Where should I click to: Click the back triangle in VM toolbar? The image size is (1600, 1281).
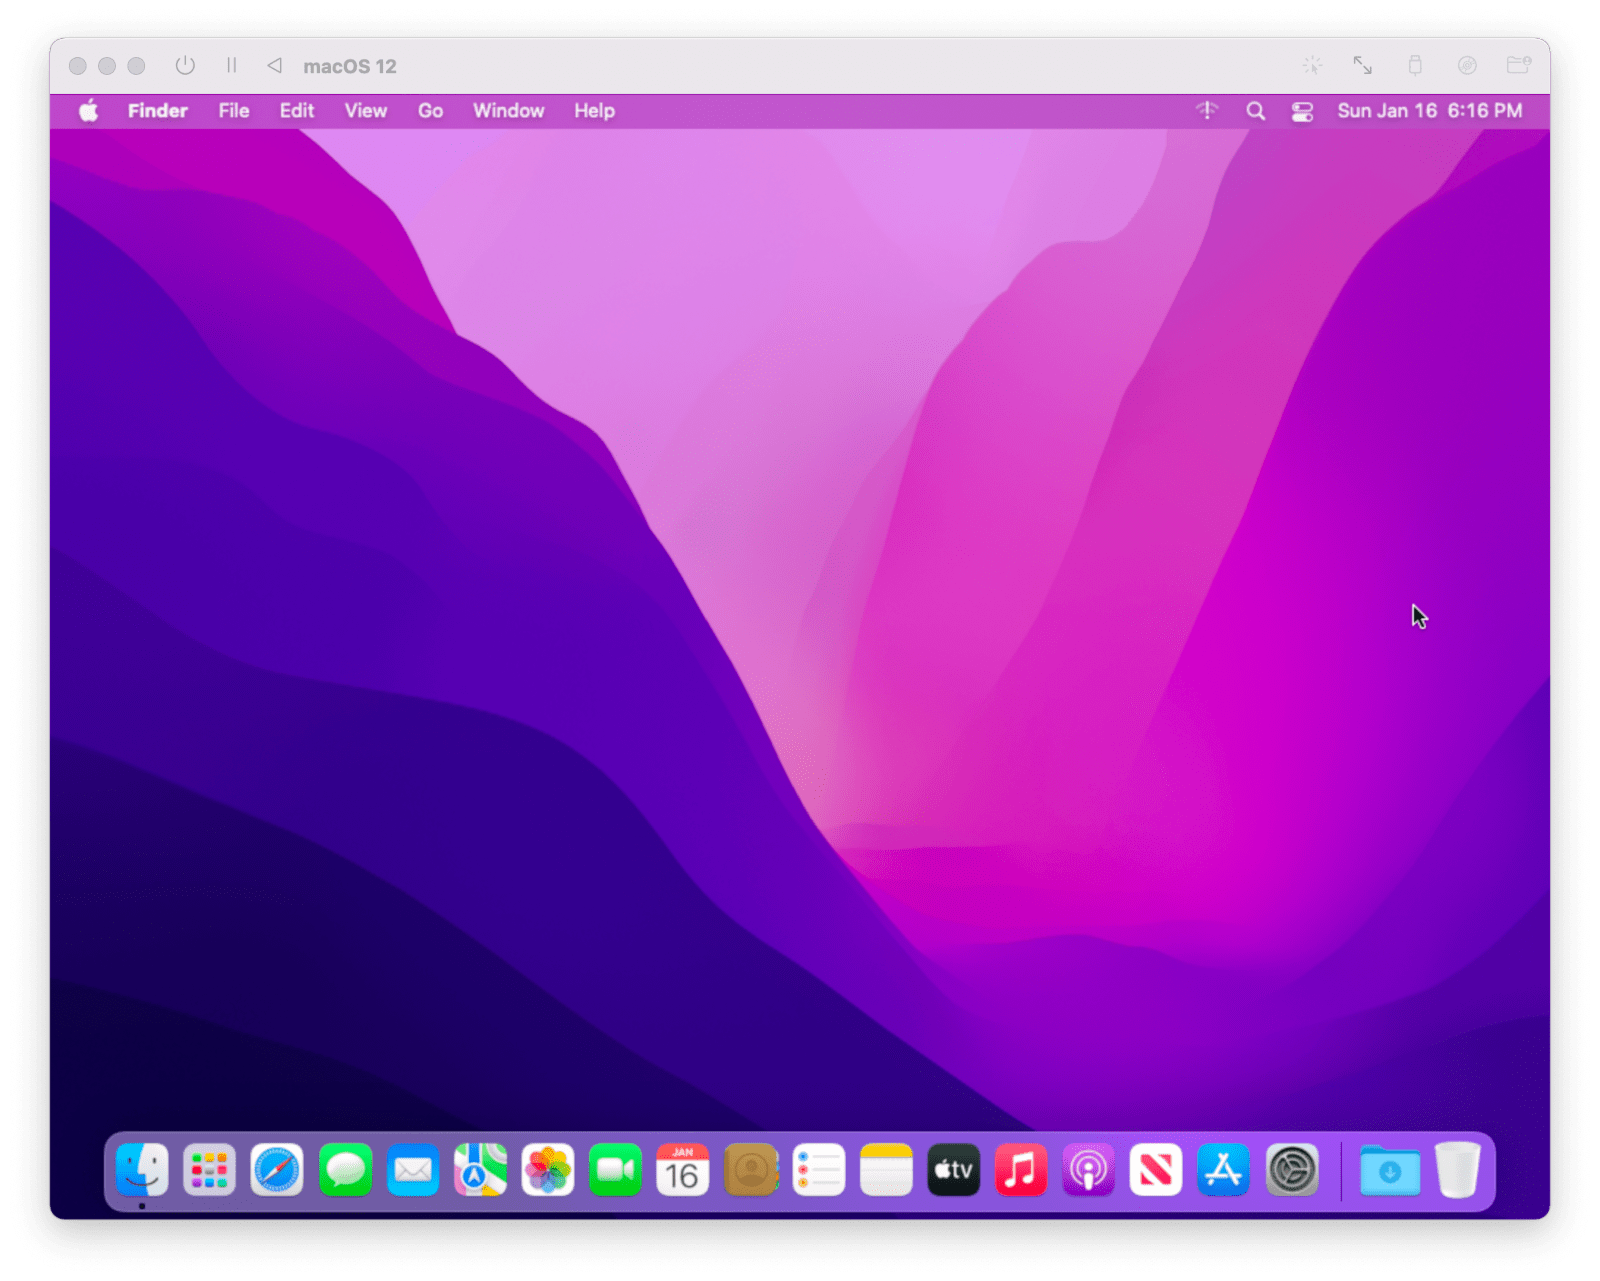pyautogui.click(x=274, y=66)
